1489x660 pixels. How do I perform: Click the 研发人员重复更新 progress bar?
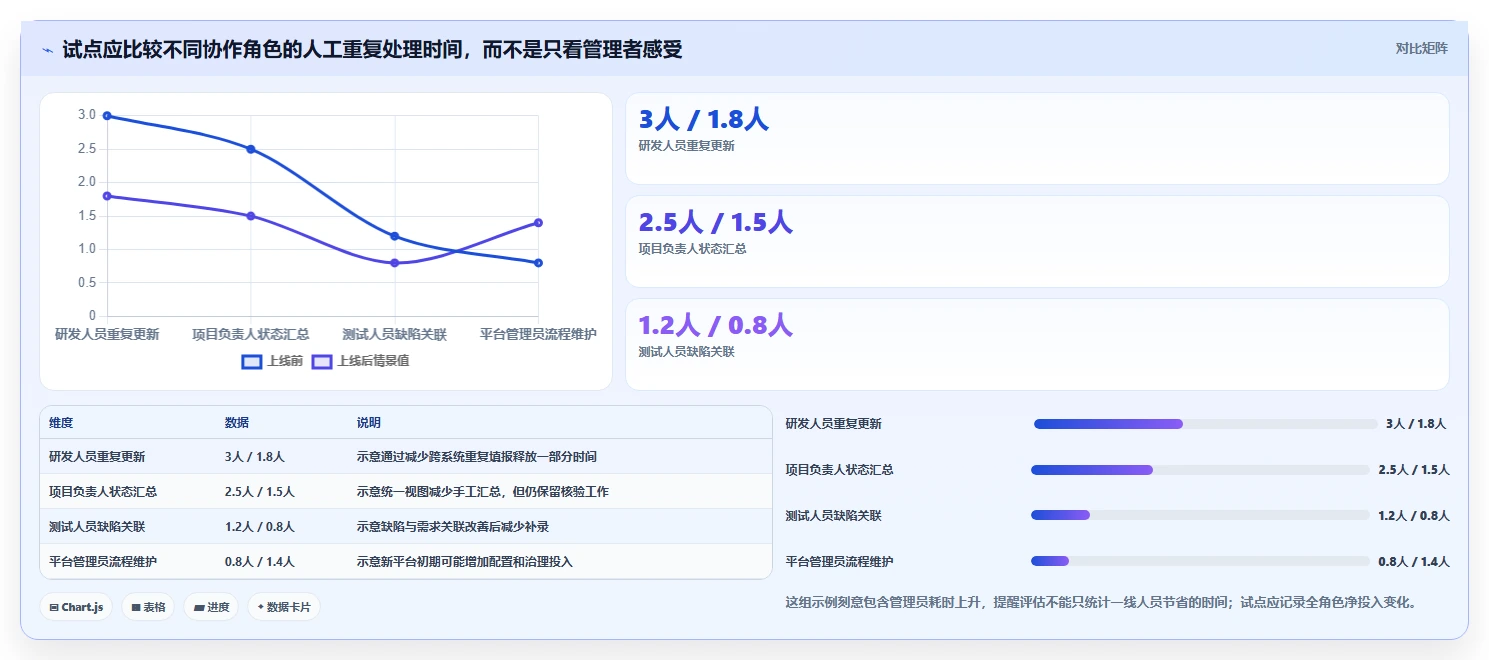click(x=1205, y=424)
